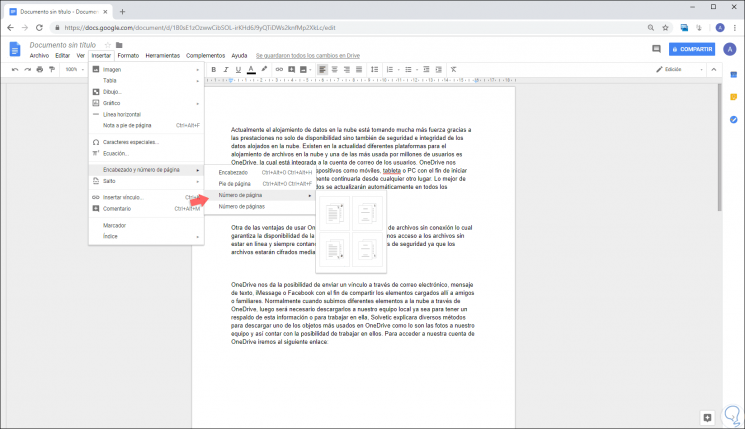Print the document with the printer icon
This screenshot has height=429, width=745.
point(40,69)
